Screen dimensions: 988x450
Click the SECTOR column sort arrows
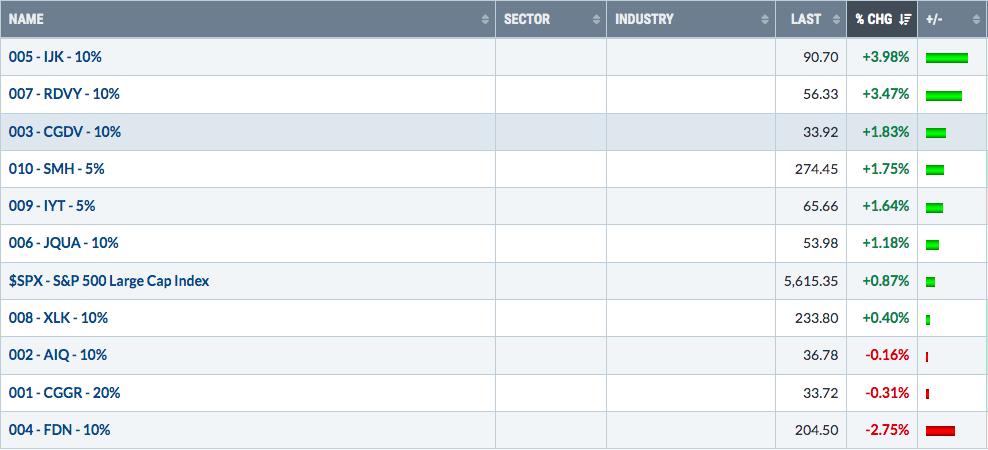596,20
